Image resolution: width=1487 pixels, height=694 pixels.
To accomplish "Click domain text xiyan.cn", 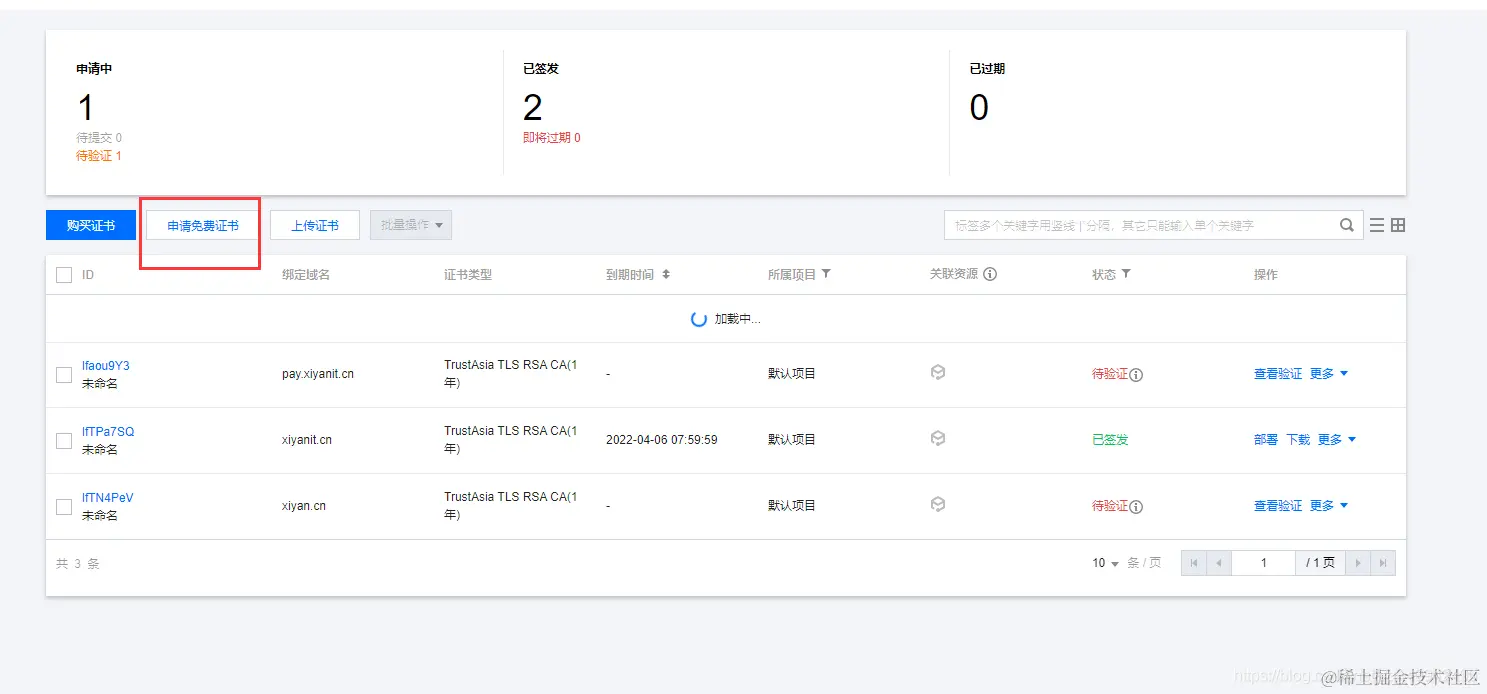I will click(304, 506).
